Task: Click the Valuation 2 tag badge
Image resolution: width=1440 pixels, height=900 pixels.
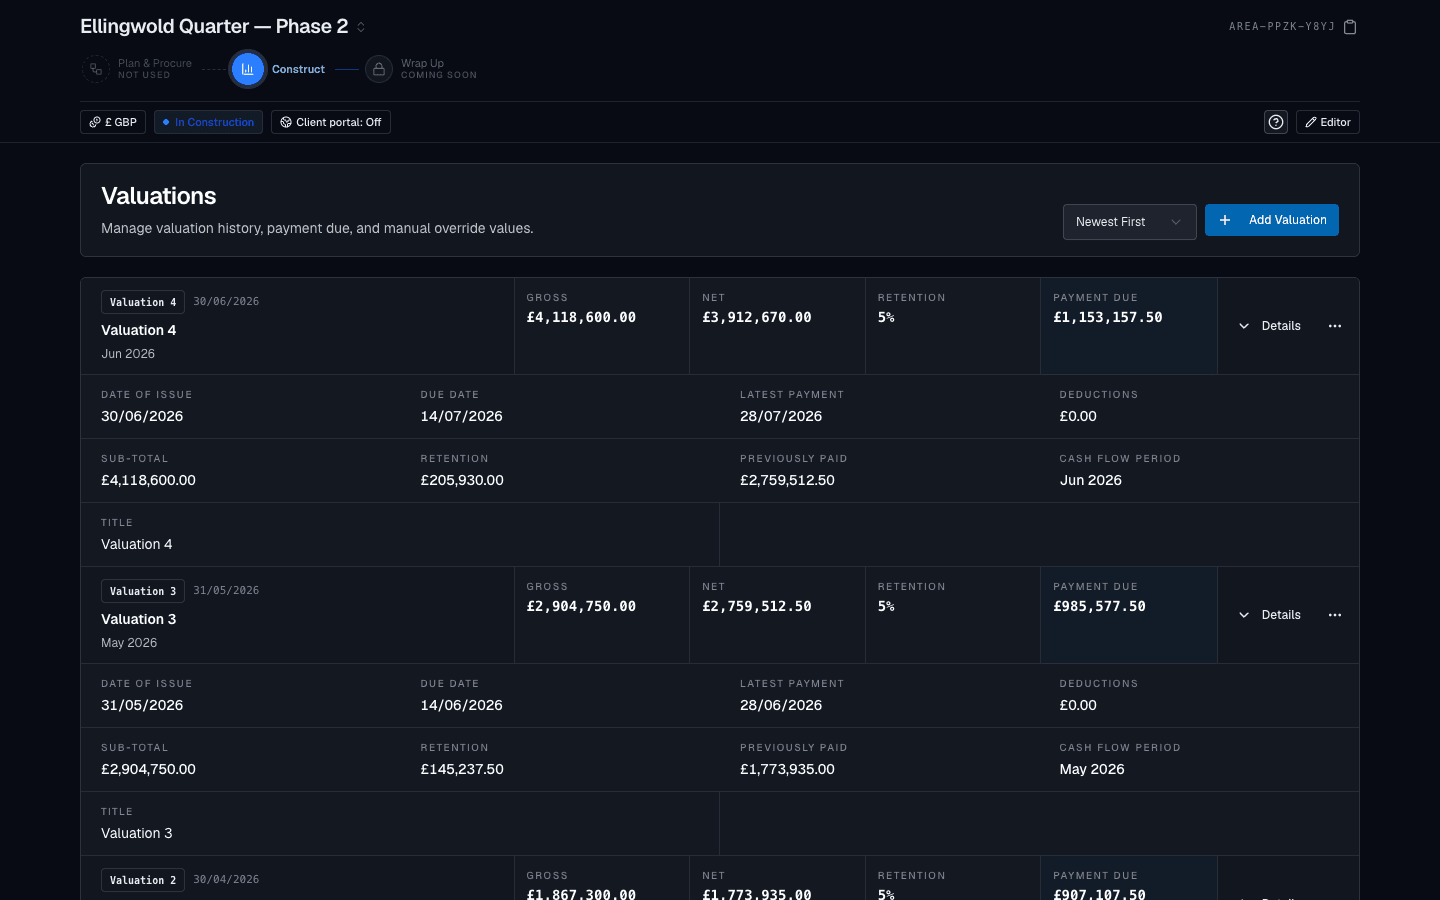Action: [143, 880]
